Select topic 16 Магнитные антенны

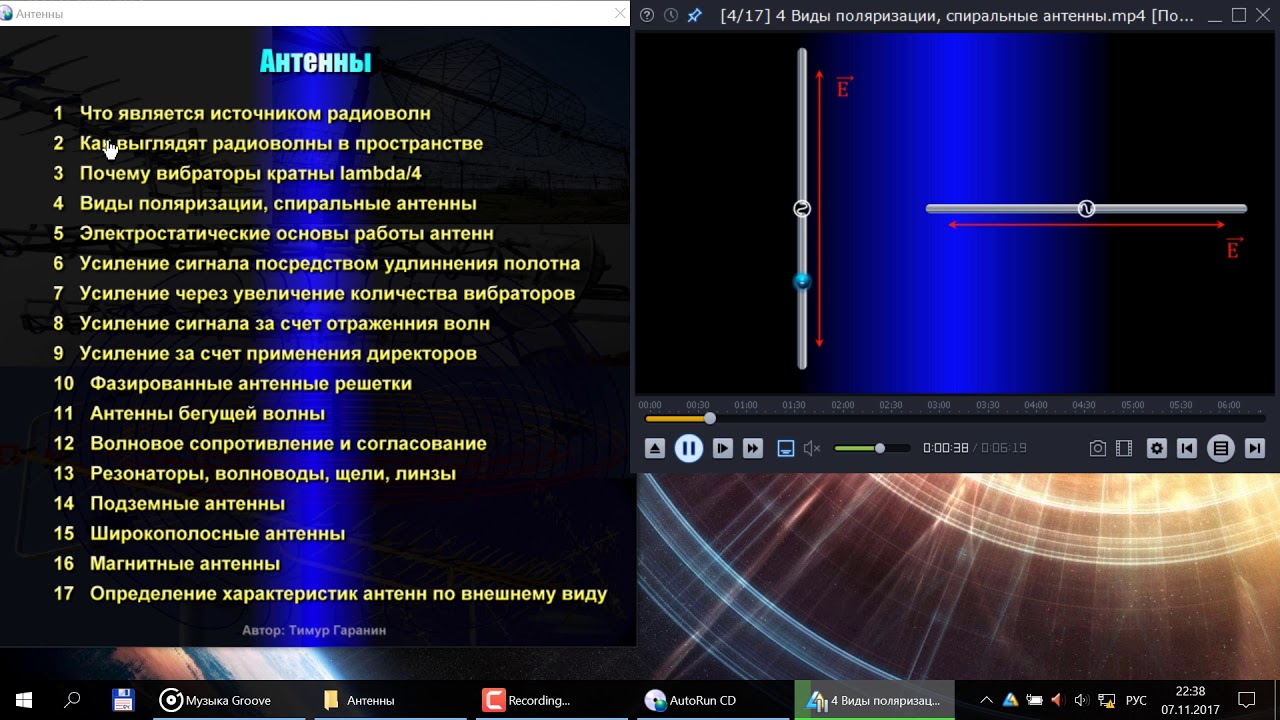click(167, 564)
